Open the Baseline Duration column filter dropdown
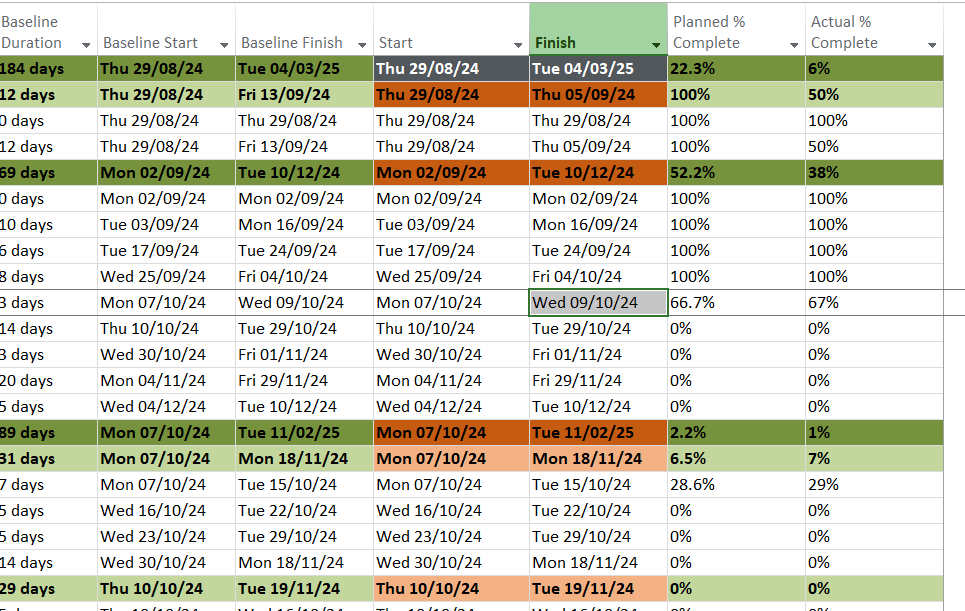This screenshot has height=611, width=965. (x=86, y=45)
